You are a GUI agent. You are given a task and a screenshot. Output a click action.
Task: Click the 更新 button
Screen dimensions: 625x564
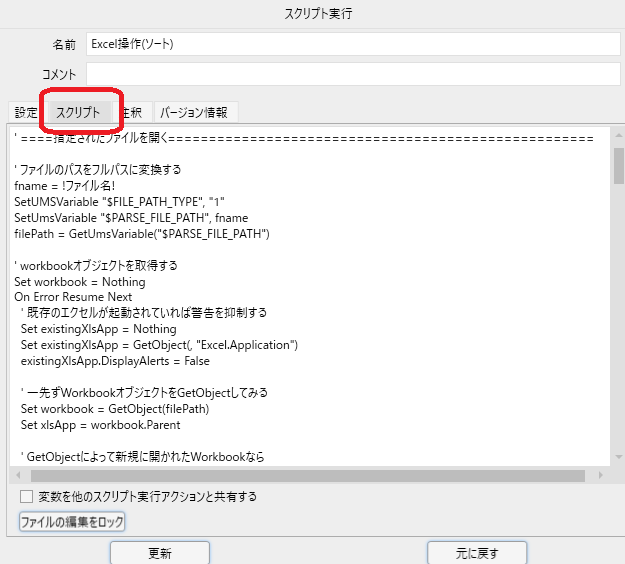(x=159, y=553)
